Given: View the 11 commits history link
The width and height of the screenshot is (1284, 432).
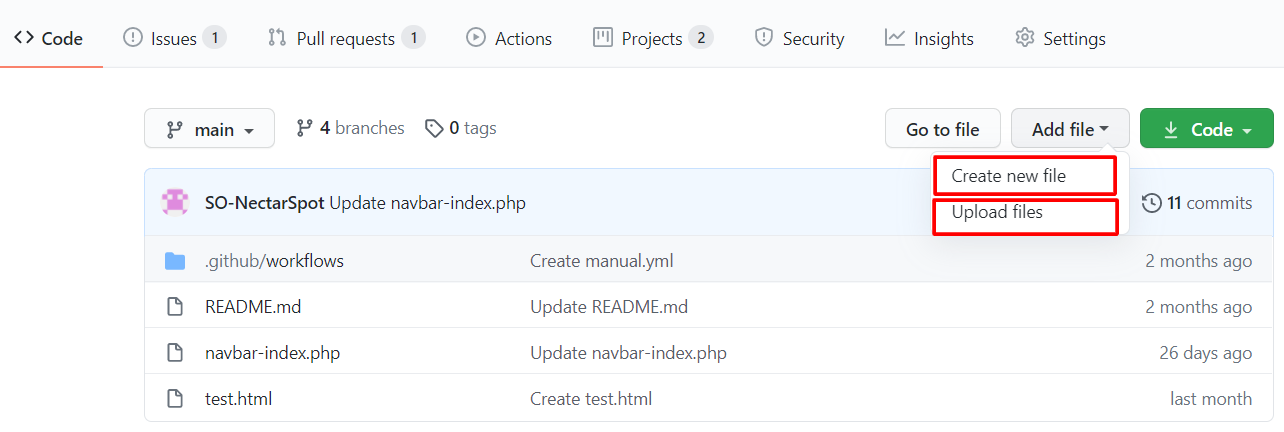Looking at the screenshot, I should (x=1209, y=203).
